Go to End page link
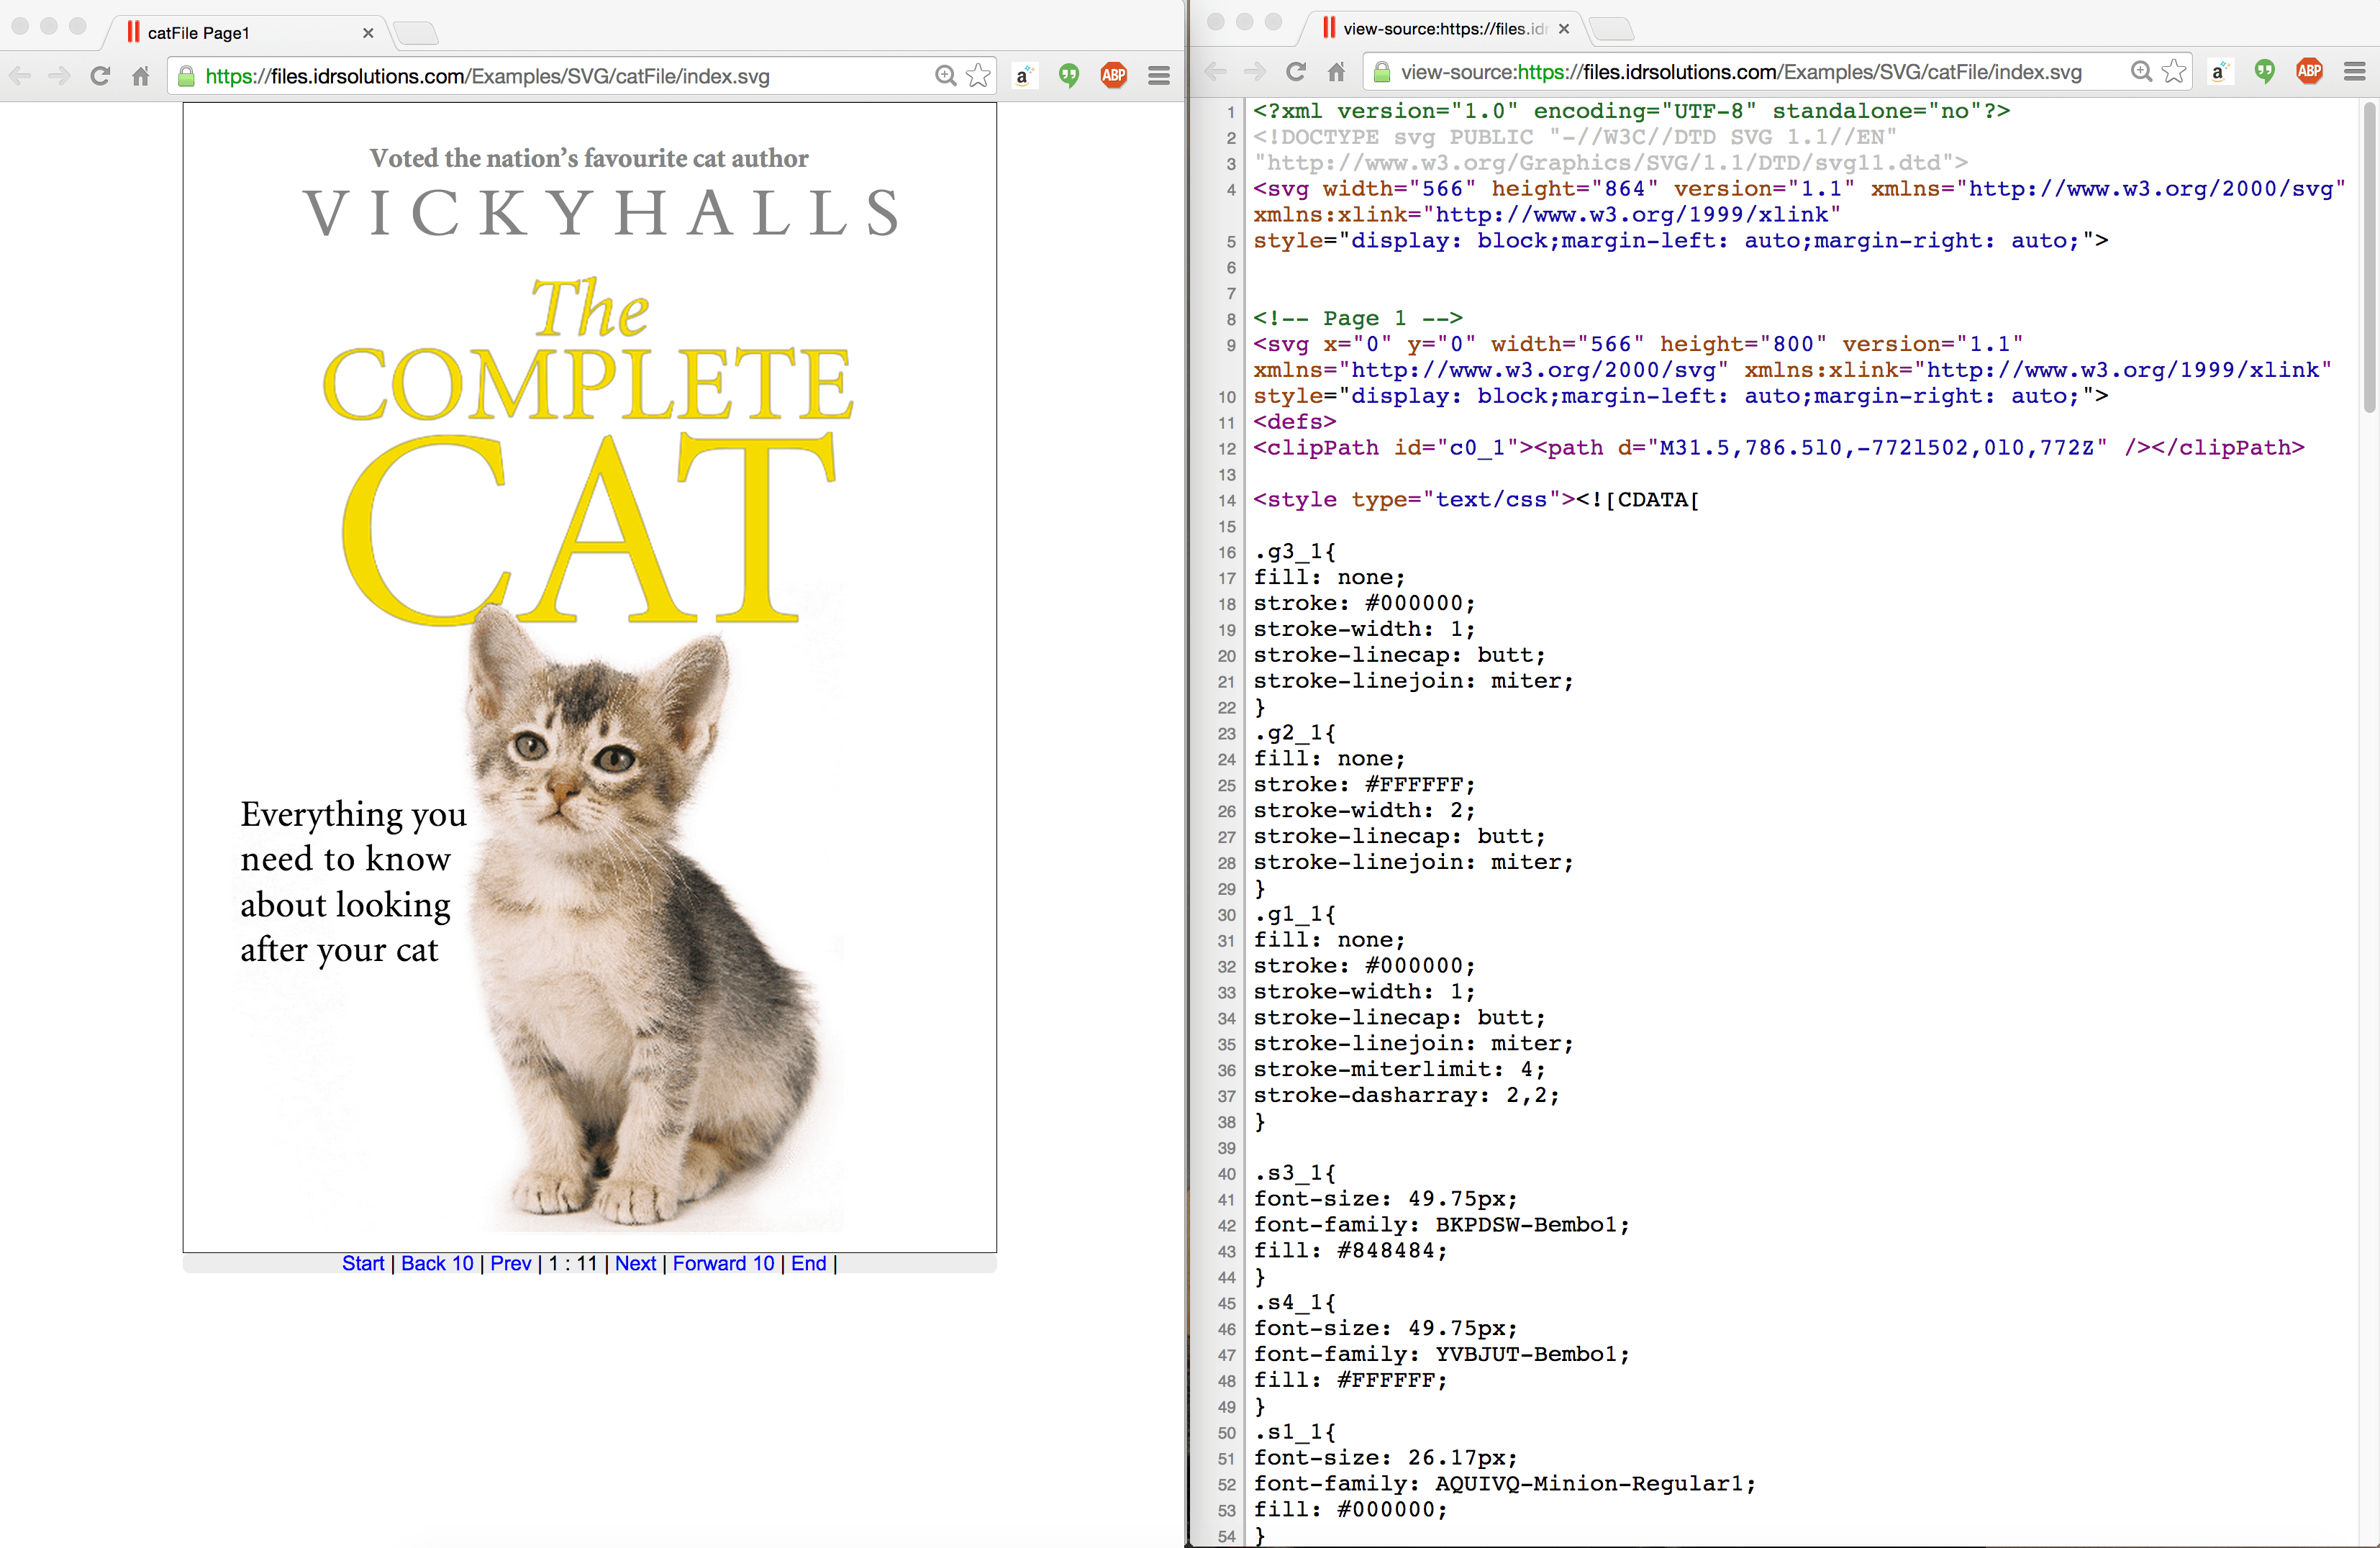 (x=808, y=1263)
